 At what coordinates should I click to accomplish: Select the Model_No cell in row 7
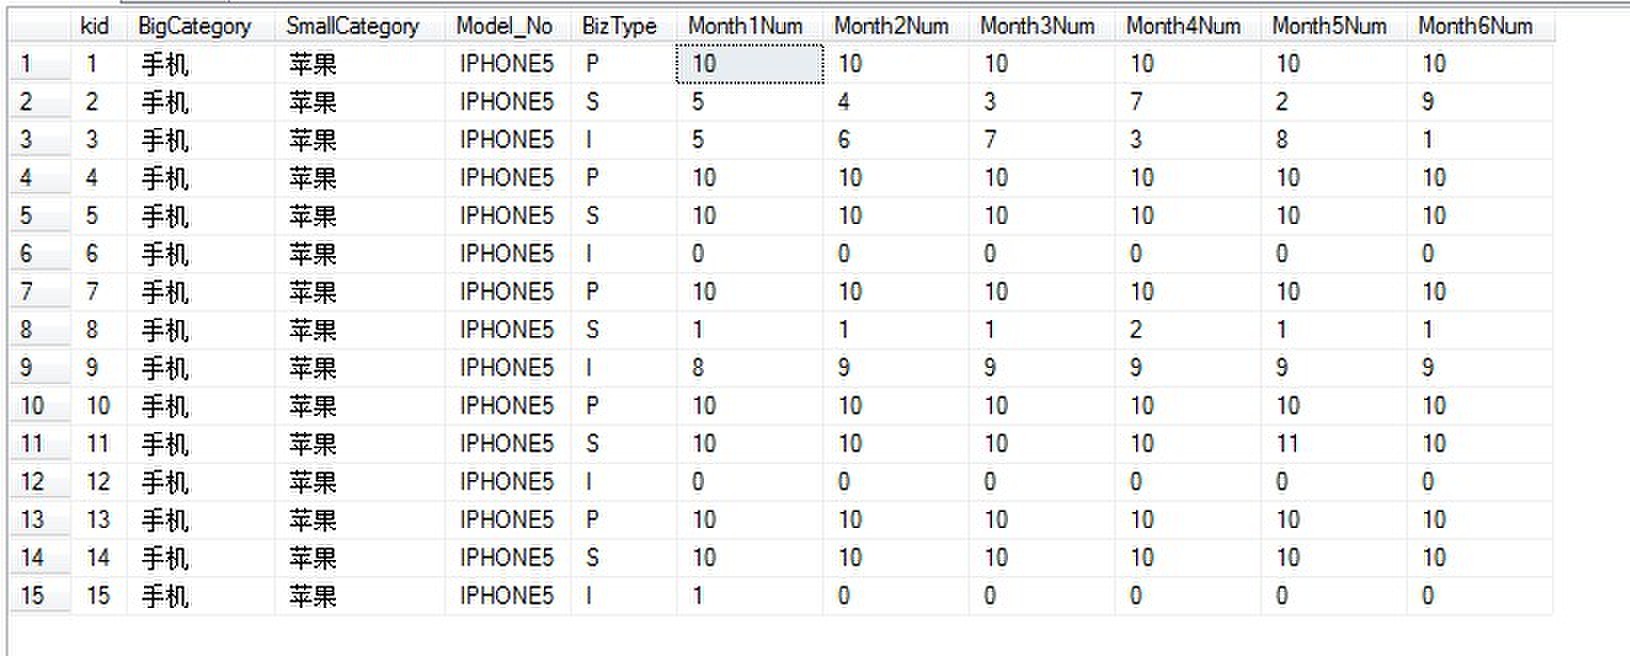(x=506, y=292)
